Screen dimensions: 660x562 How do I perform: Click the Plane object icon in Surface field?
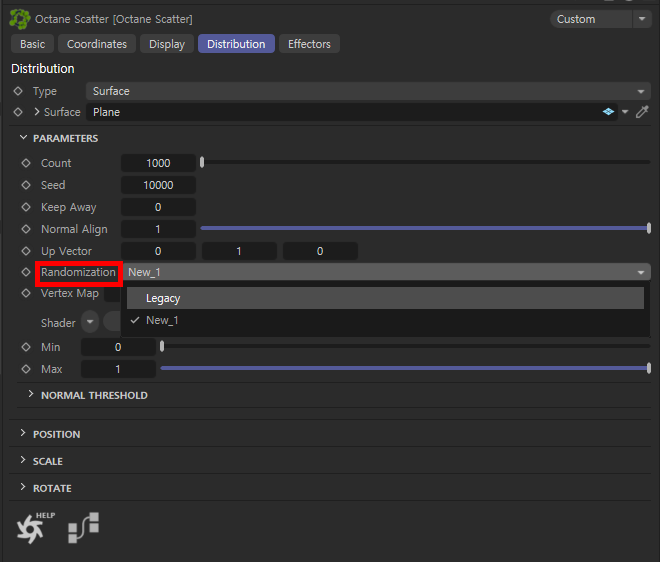coord(608,112)
